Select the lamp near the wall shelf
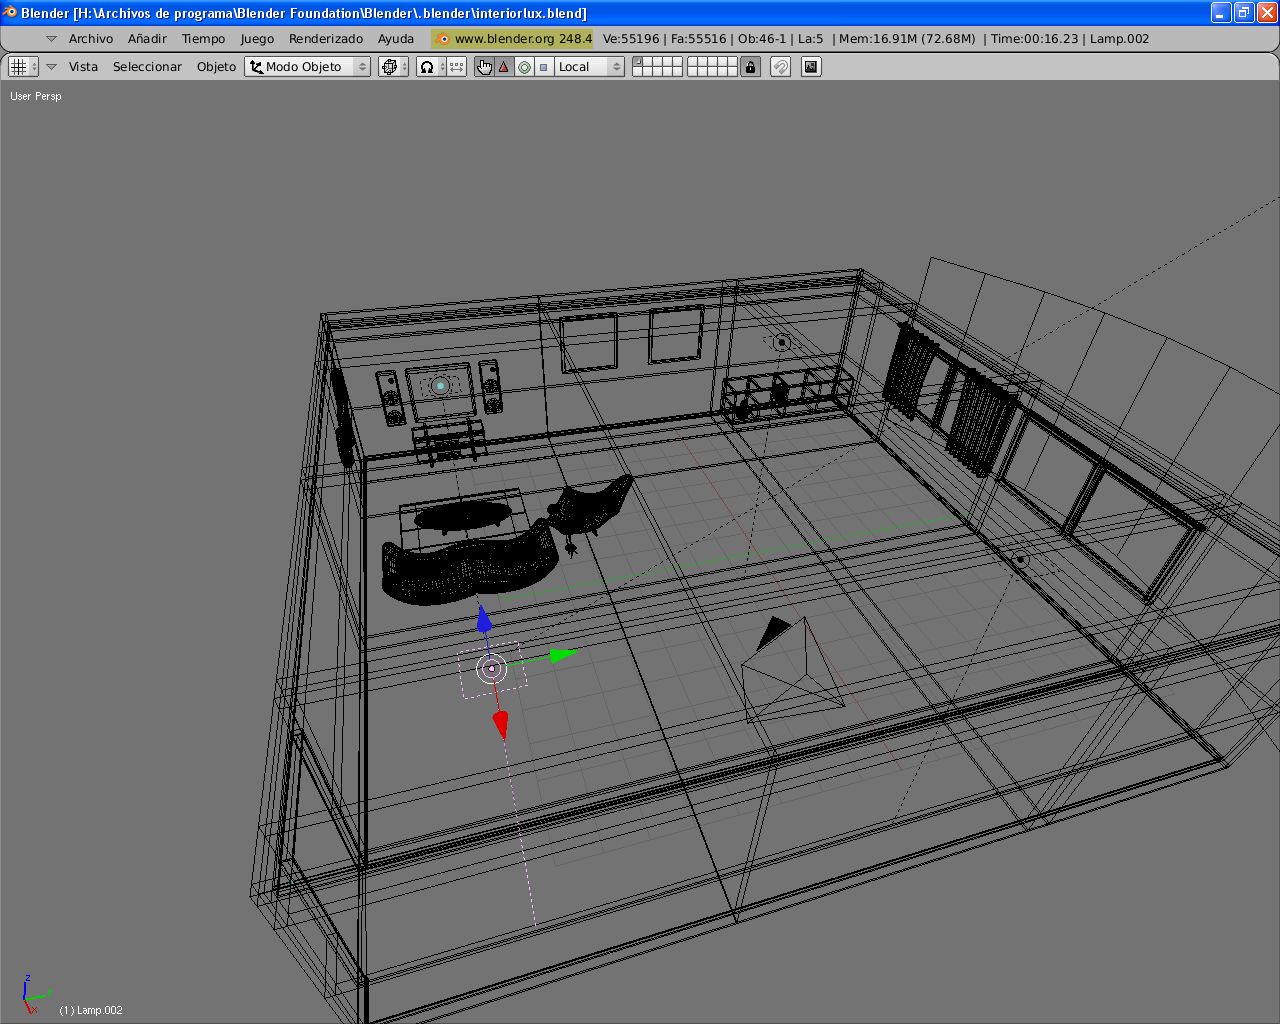Viewport: 1280px width, 1024px height. [782, 343]
